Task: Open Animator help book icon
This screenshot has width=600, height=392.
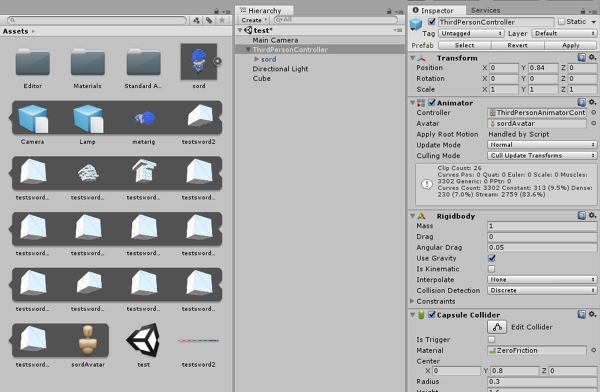Action: pos(582,102)
